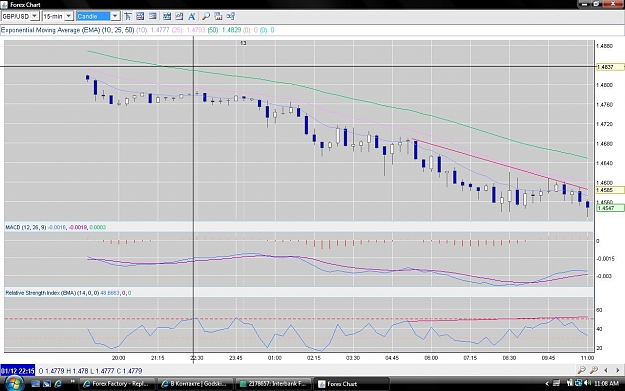The height and width of the screenshot is (391, 625).
Task: Click the 23:45 time axis label
Action: (x=236, y=358)
